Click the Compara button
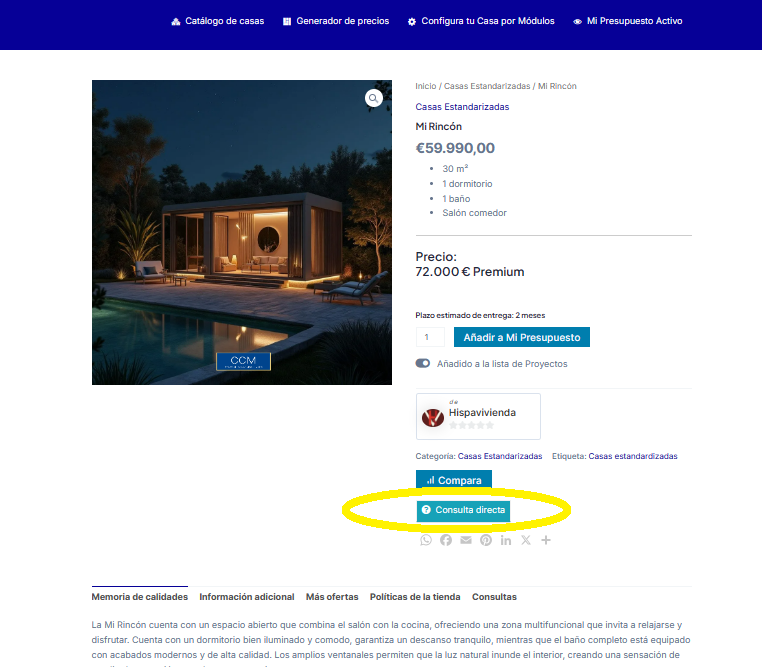Screen dimensions: 762x667 (x=453, y=479)
